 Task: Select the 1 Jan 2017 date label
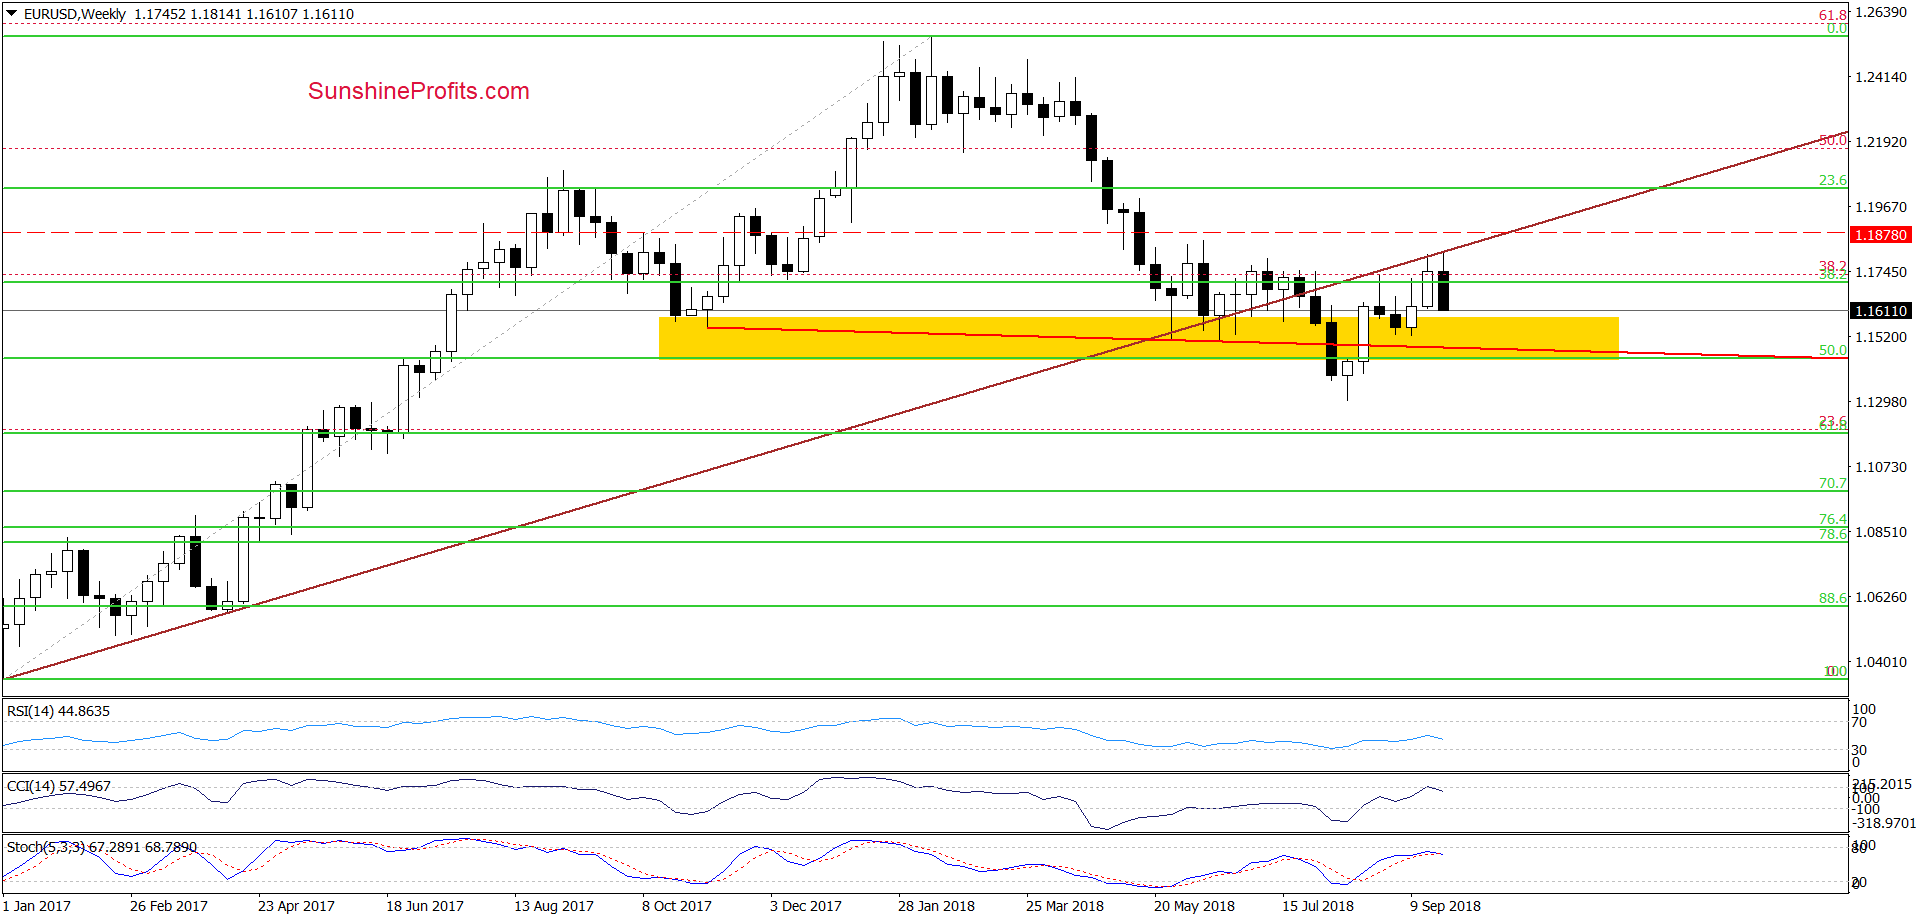37,906
